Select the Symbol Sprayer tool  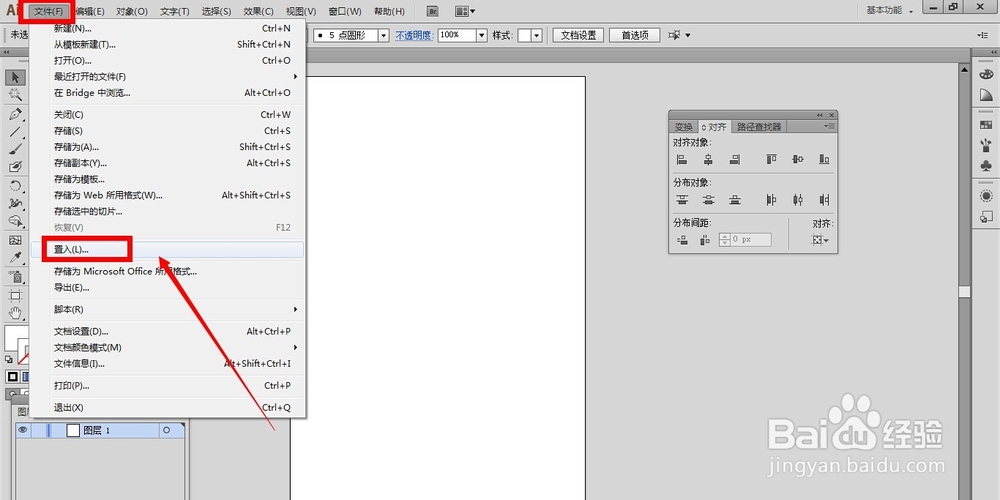pyautogui.click(x=15, y=277)
